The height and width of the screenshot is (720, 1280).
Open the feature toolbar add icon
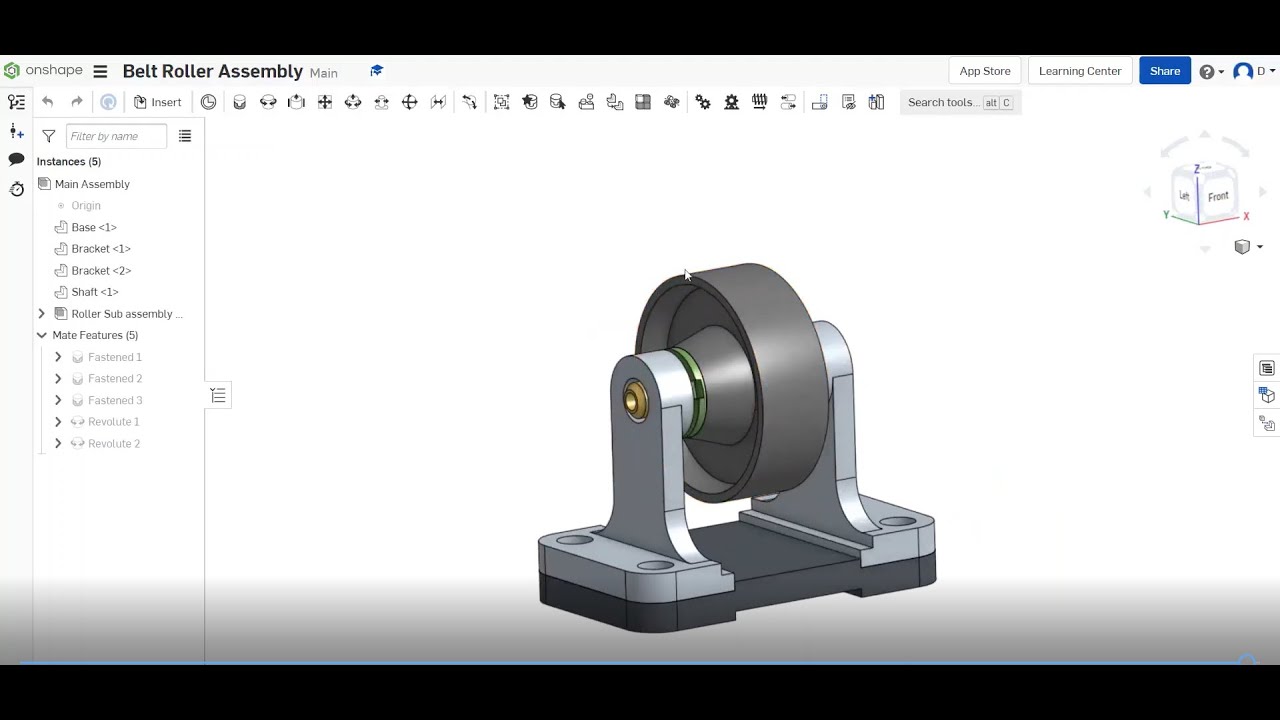16,131
